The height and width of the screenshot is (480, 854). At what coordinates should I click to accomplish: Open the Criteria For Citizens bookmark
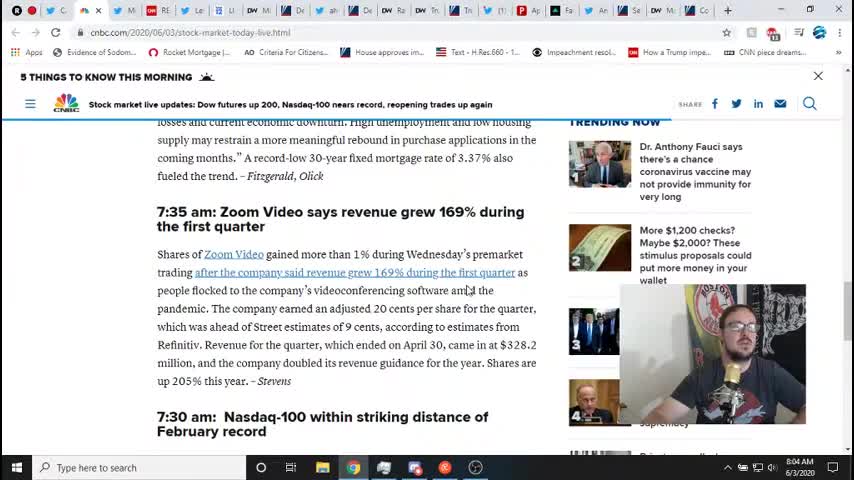pos(286,52)
